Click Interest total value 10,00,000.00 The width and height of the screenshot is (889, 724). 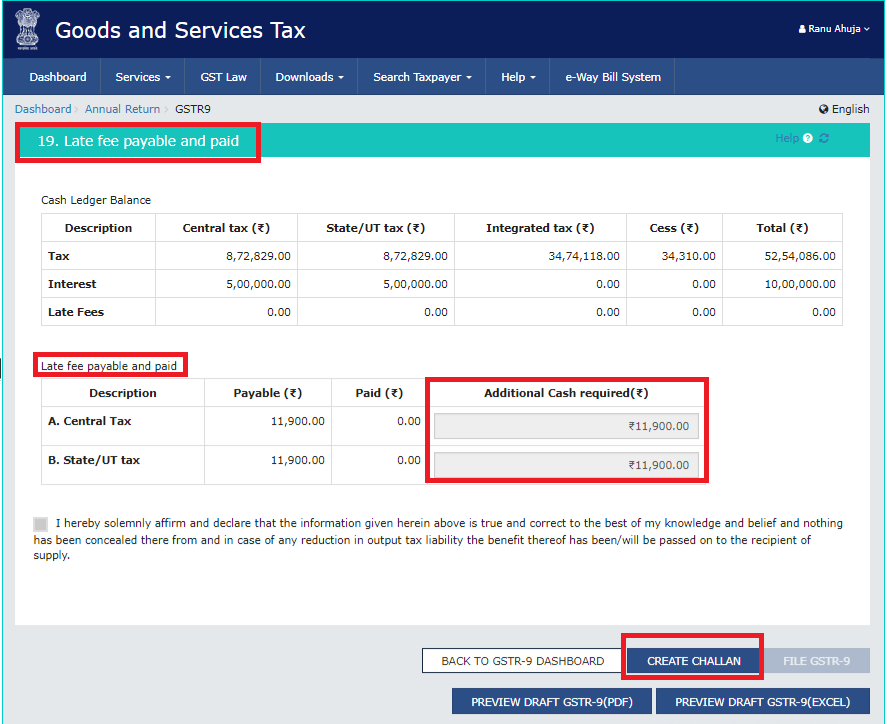coord(800,284)
